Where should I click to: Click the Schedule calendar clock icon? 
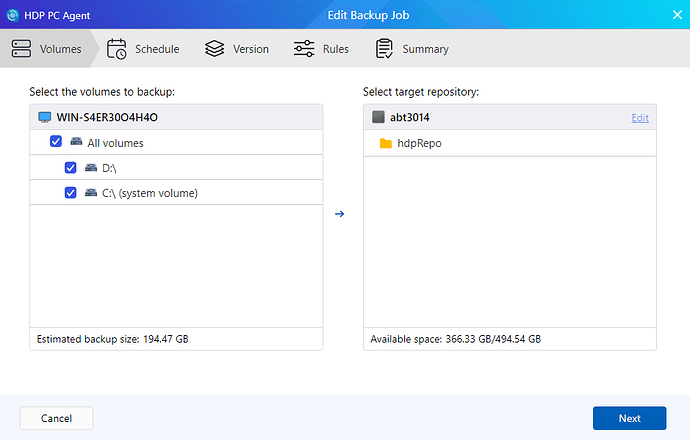coord(117,49)
